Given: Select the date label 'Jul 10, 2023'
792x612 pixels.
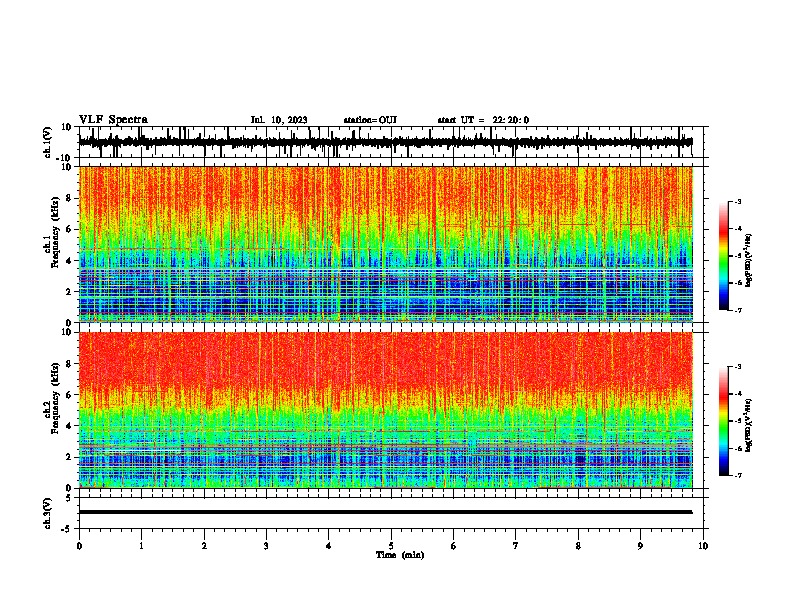Looking at the screenshot, I should (279, 120).
